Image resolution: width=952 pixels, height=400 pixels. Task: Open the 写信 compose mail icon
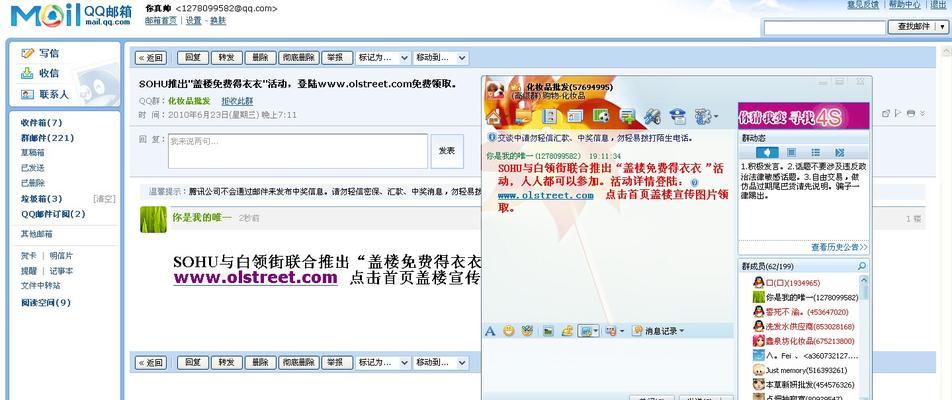point(27,53)
